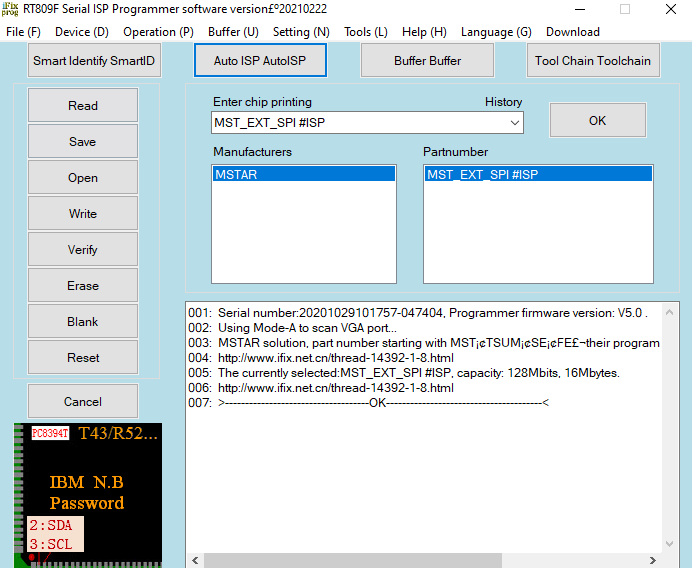
Task: Click log line 004 ifix.net.cn URL
Action: point(336,357)
